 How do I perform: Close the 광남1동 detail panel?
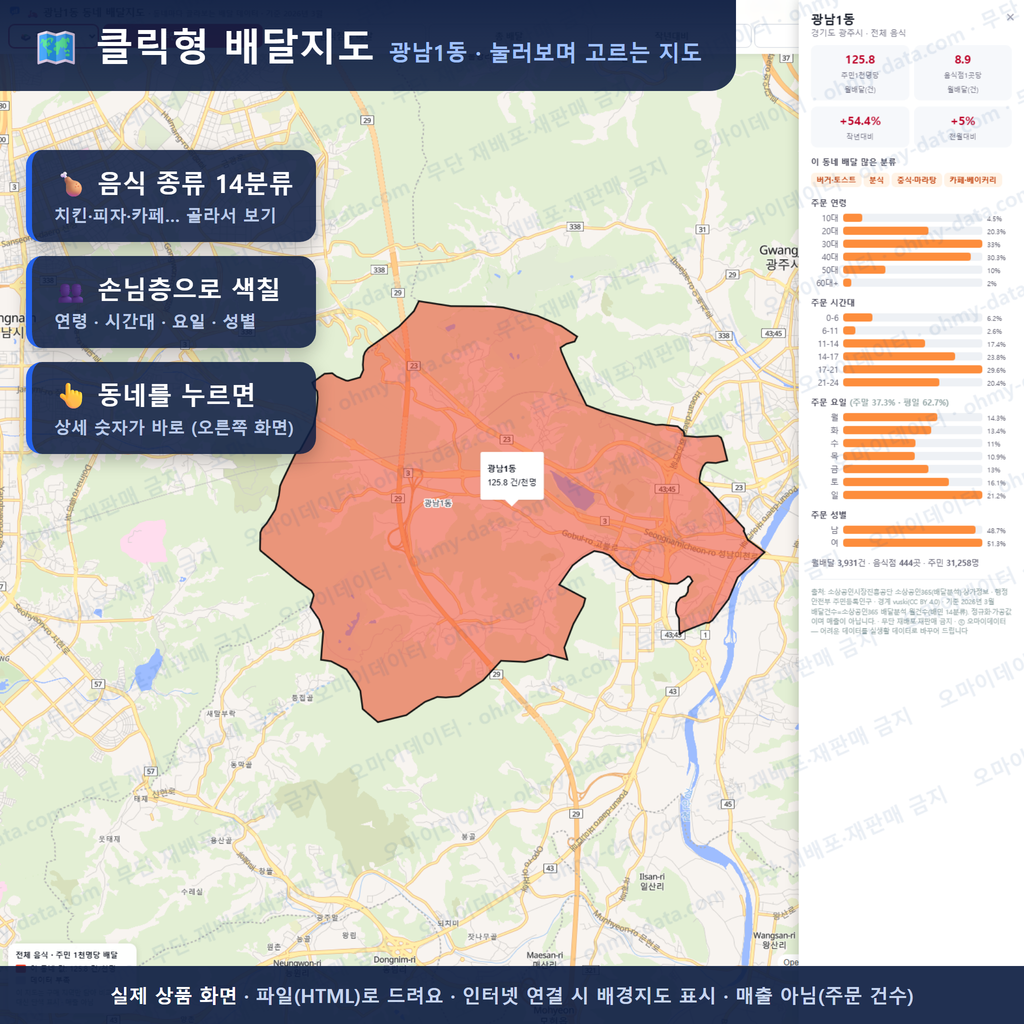1010,18
